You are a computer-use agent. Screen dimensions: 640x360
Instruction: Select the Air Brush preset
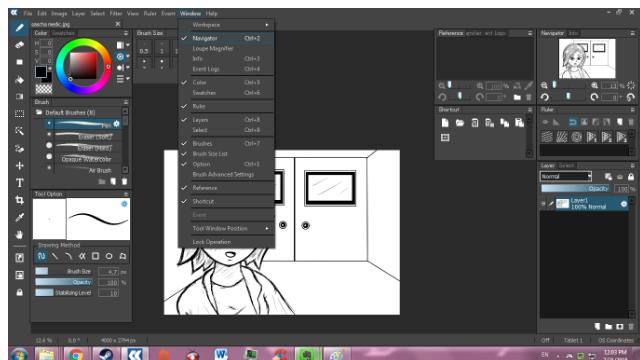(84, 170)
